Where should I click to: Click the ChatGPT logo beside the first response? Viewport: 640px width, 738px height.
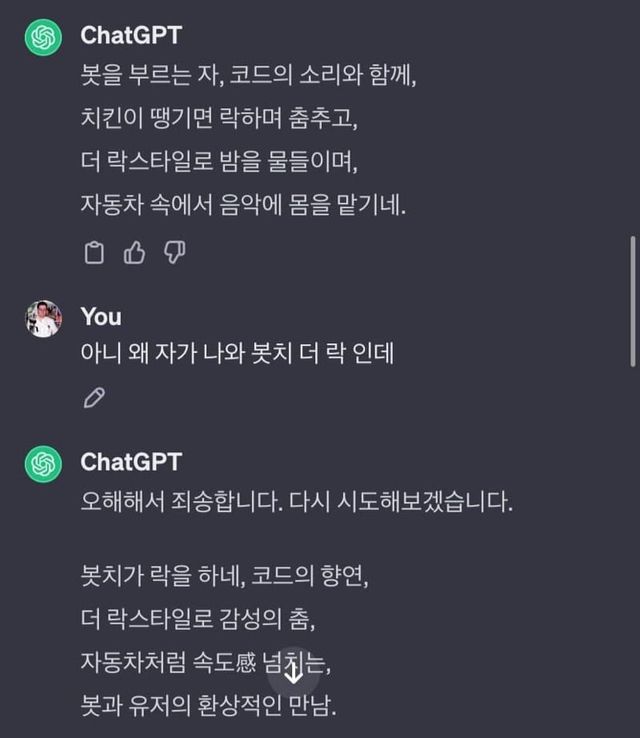click(x=43, y=37)
